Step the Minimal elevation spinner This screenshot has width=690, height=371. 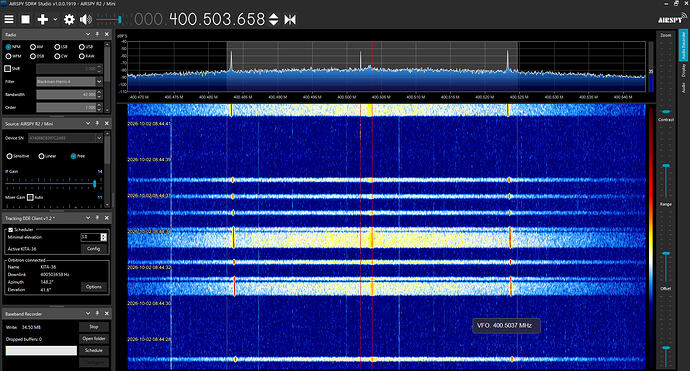point(103,237)
